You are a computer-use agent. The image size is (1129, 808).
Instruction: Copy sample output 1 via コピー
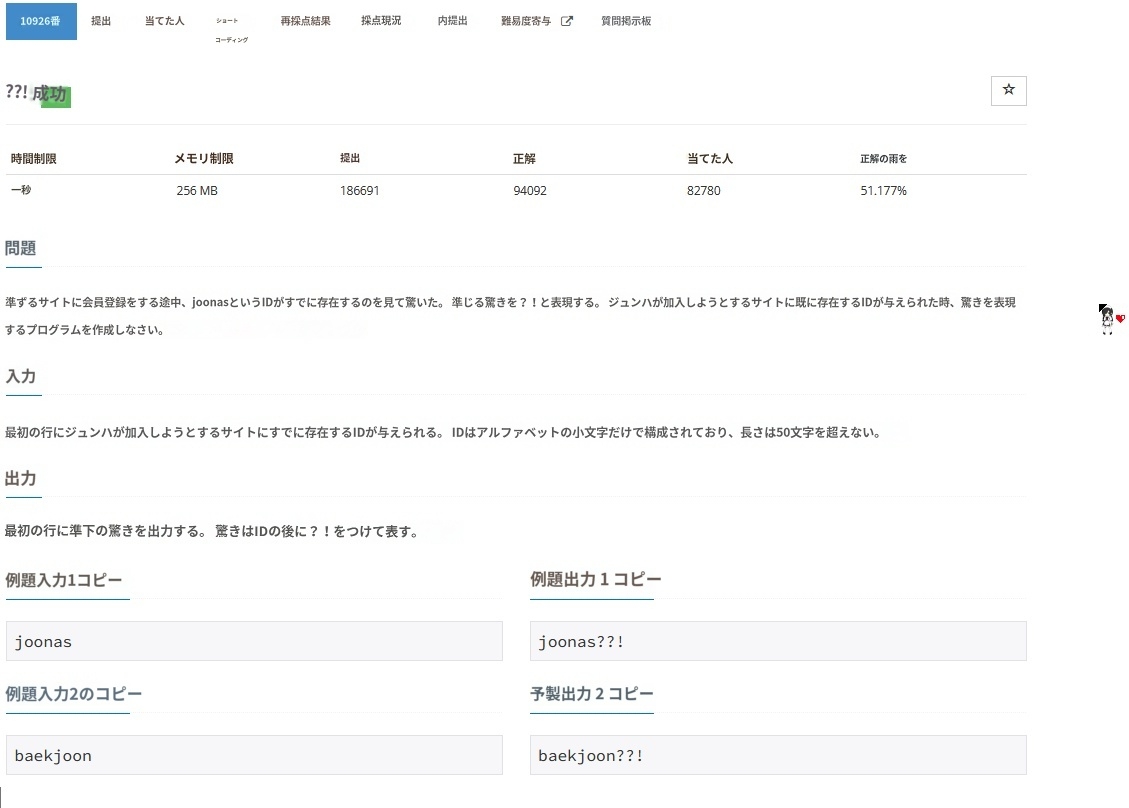637,580
